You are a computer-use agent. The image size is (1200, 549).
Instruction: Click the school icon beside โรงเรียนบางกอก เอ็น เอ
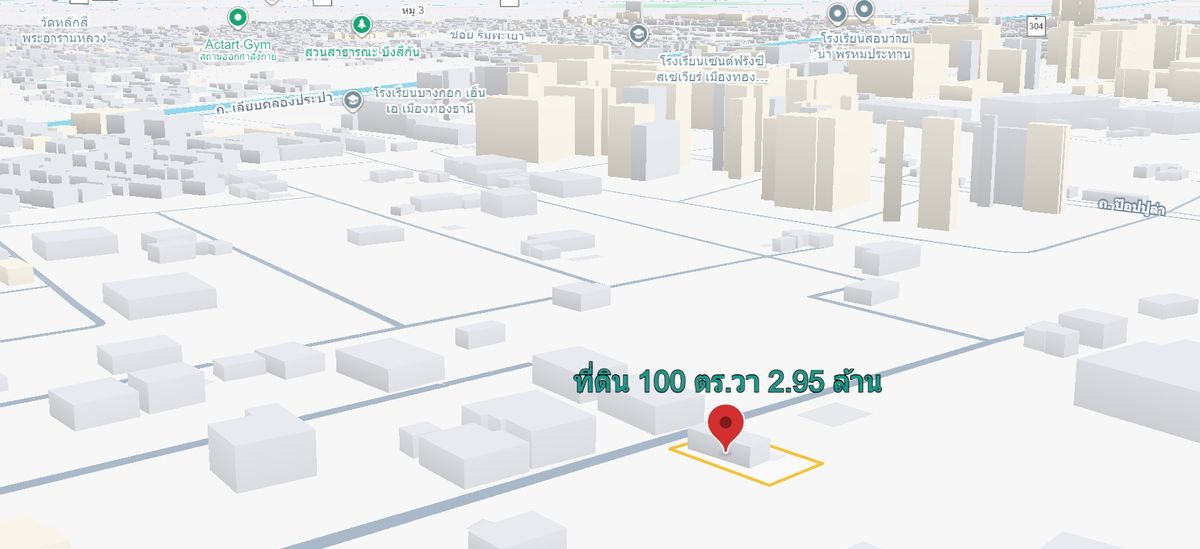(352, 100)
